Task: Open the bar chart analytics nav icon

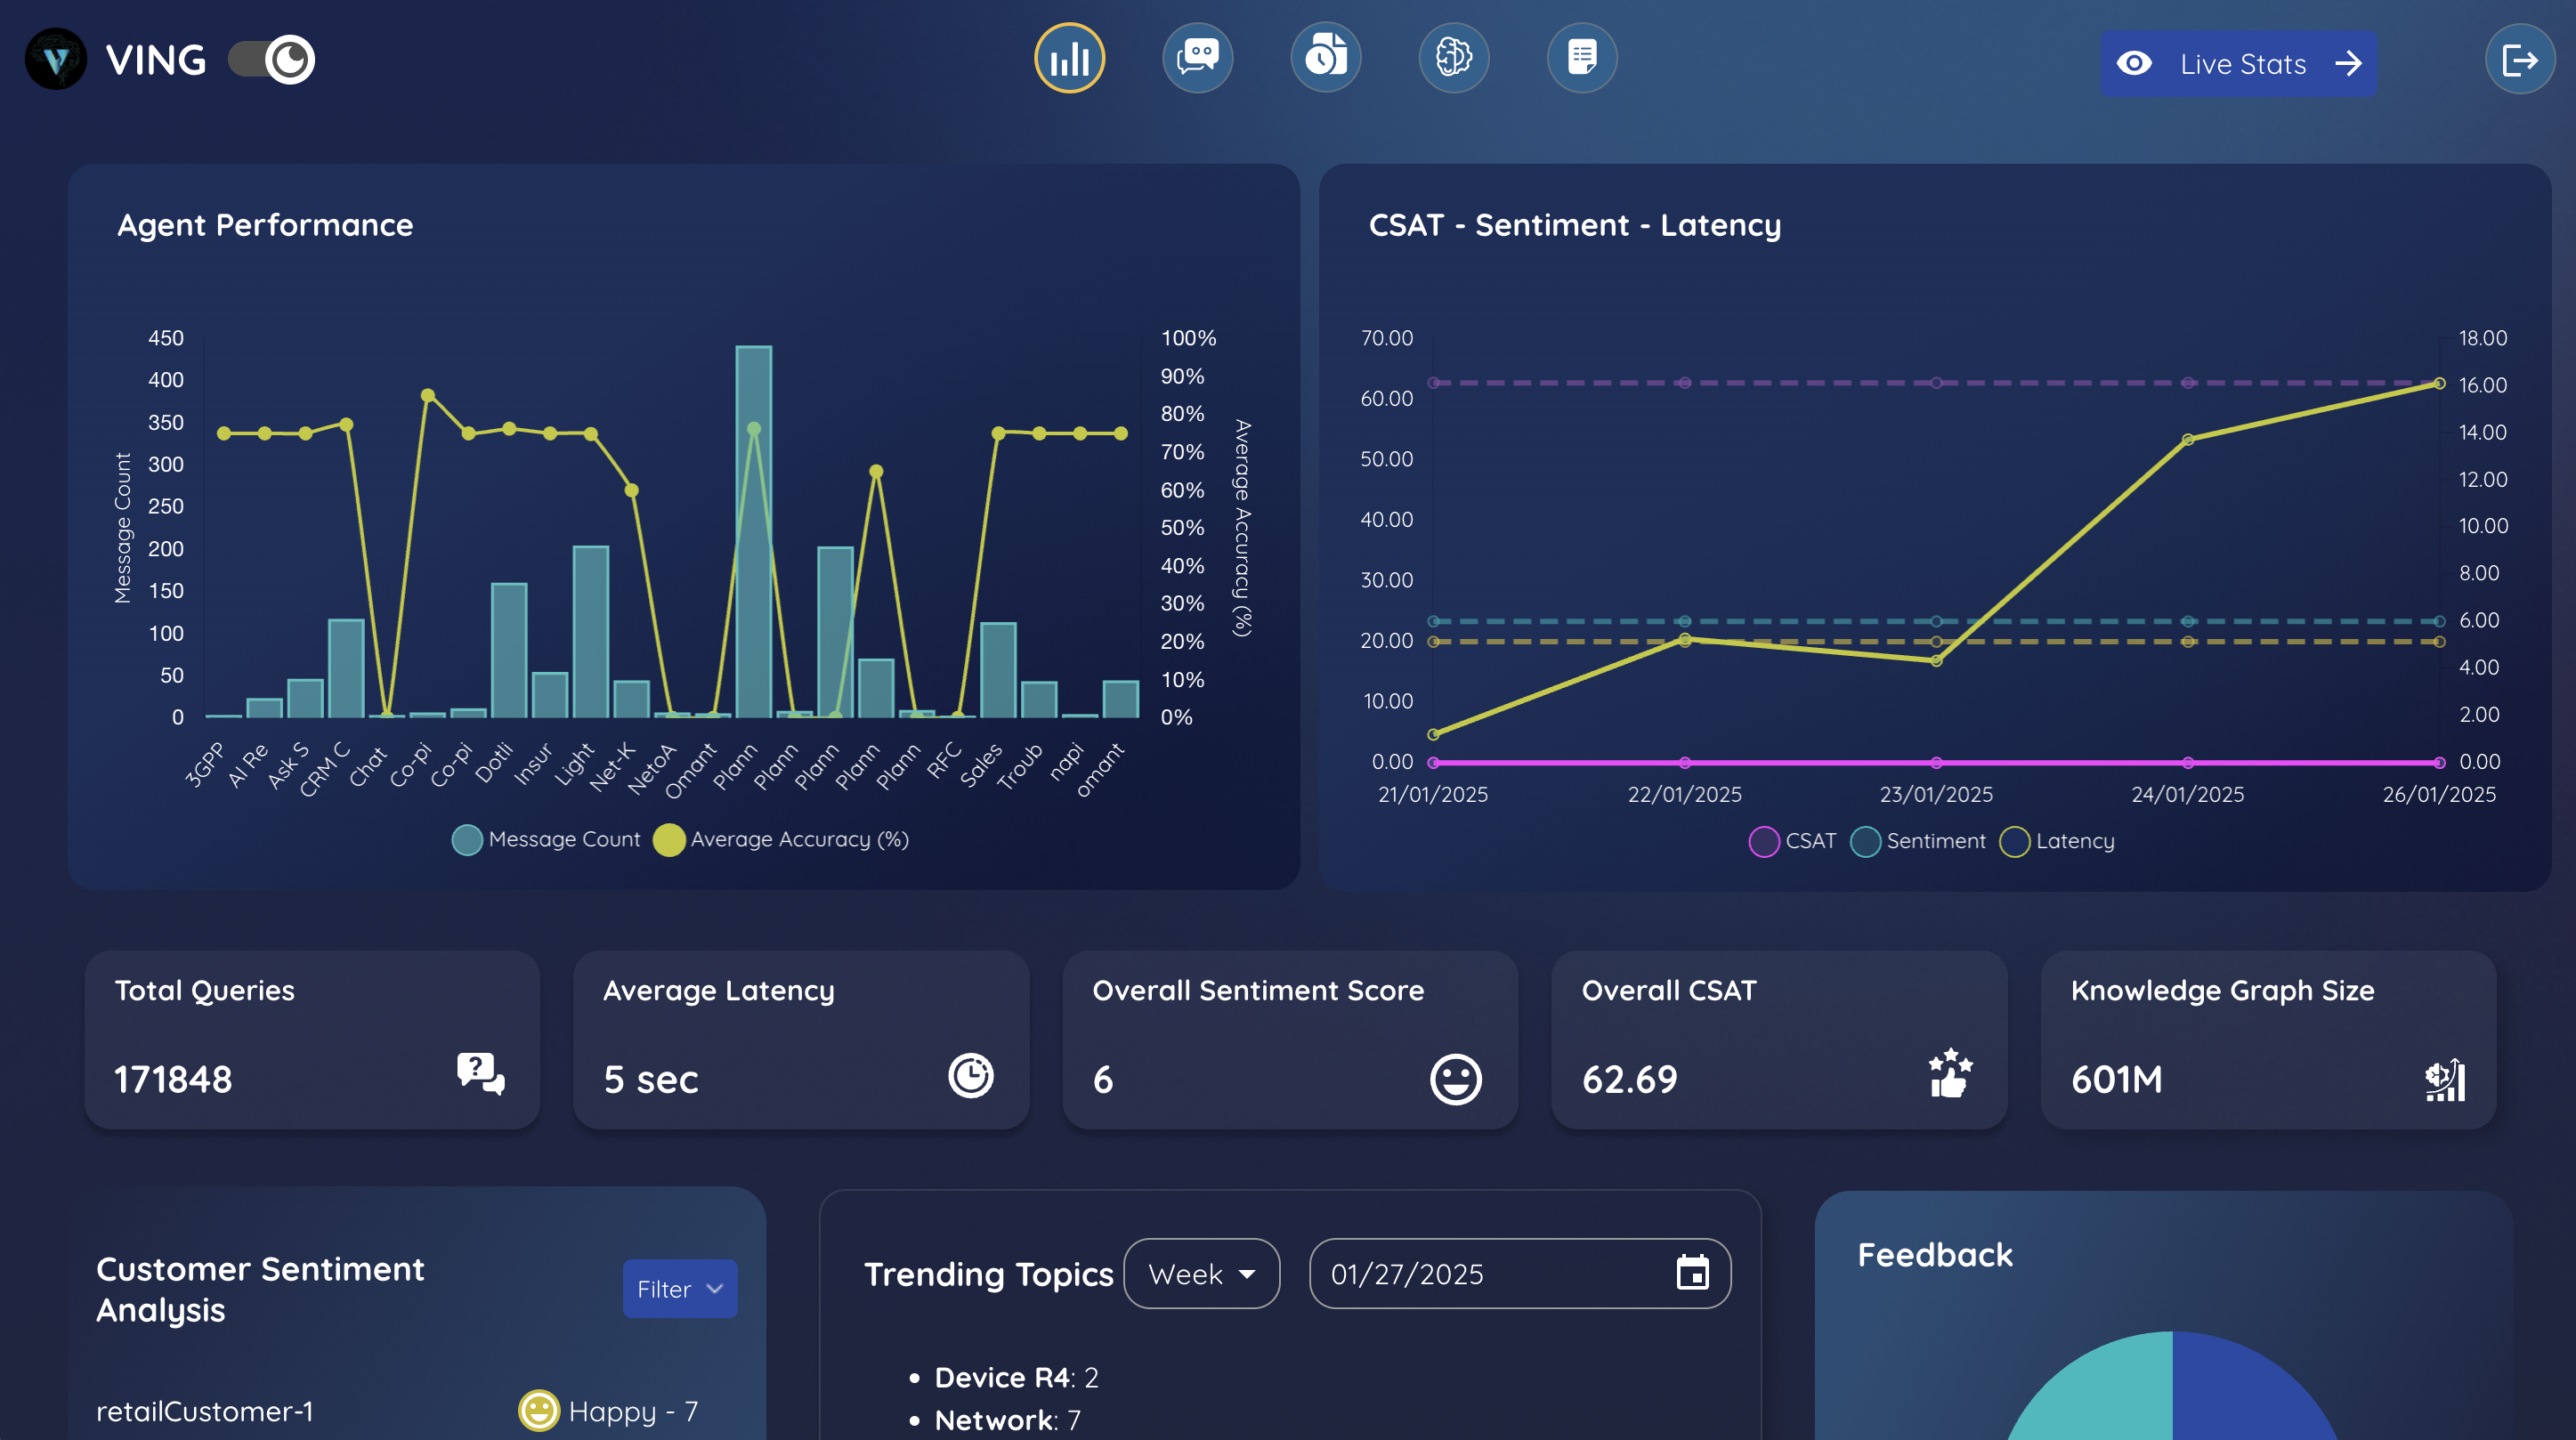Action: (1069, 59)
